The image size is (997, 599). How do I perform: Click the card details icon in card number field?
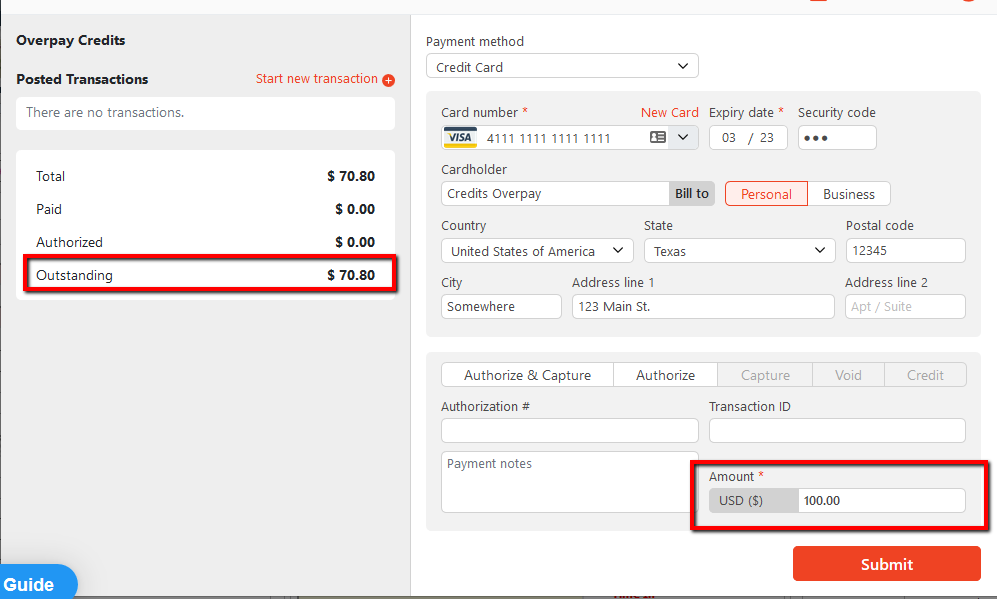click(657, 138)
